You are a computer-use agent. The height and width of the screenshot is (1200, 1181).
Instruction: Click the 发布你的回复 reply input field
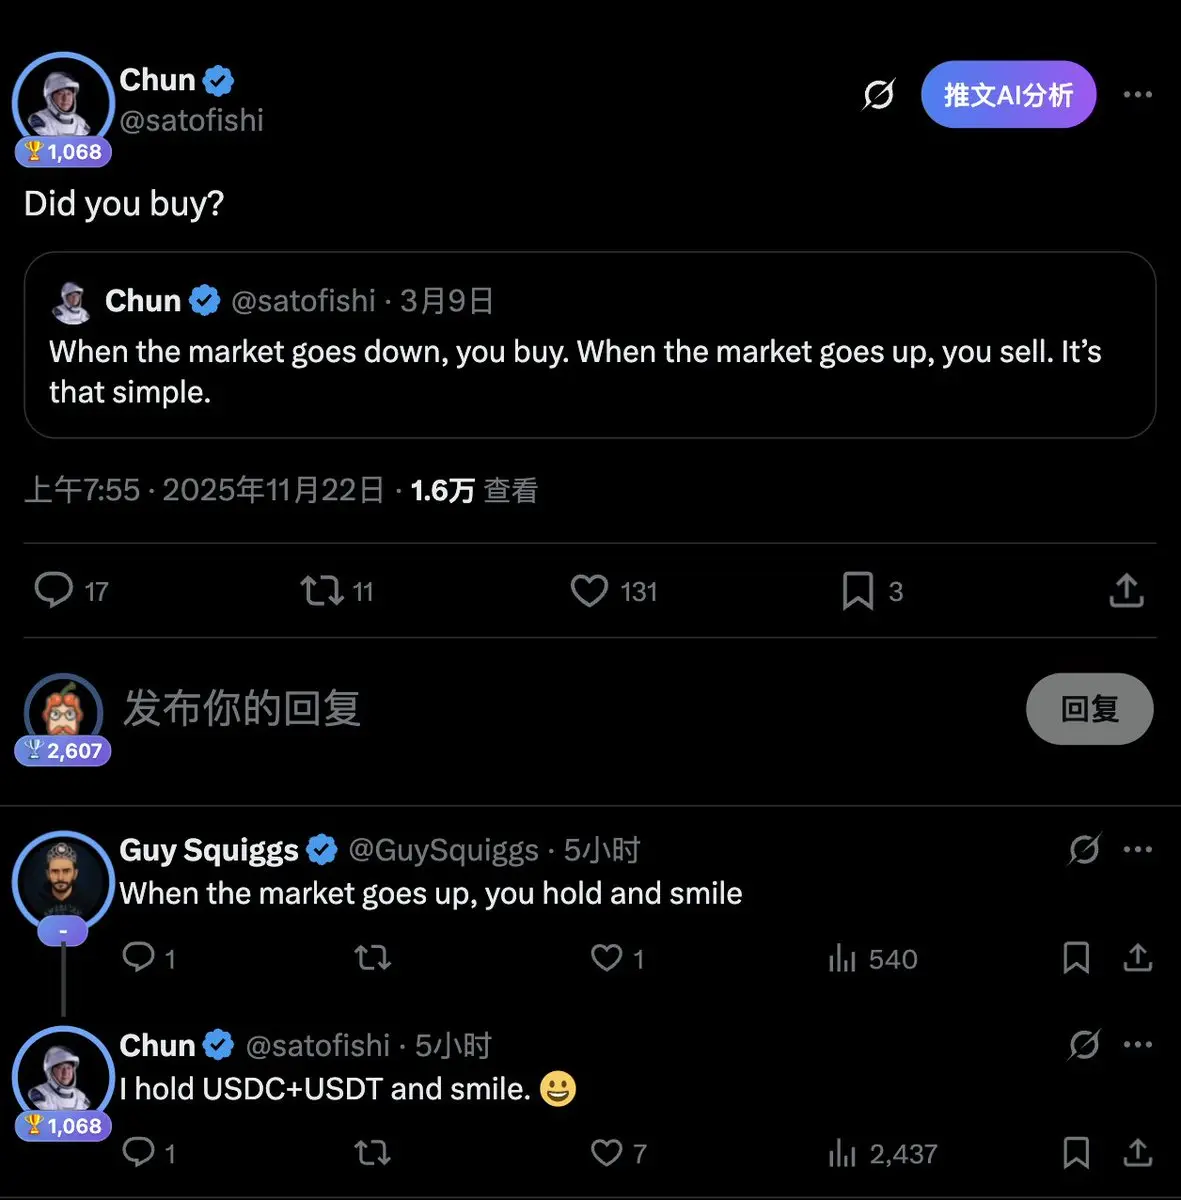(500, 708)
